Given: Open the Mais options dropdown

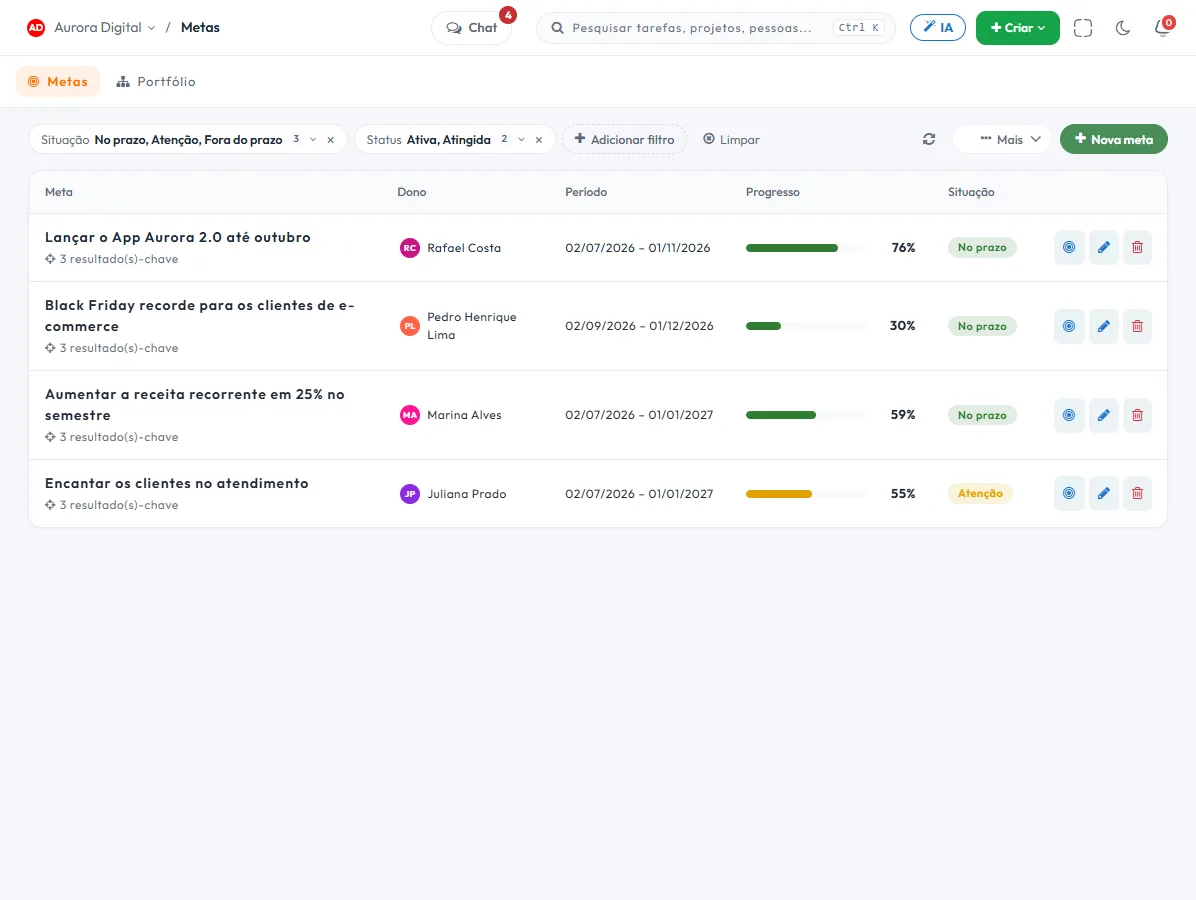Looking at the screenshot, I should pos(1002,140).
